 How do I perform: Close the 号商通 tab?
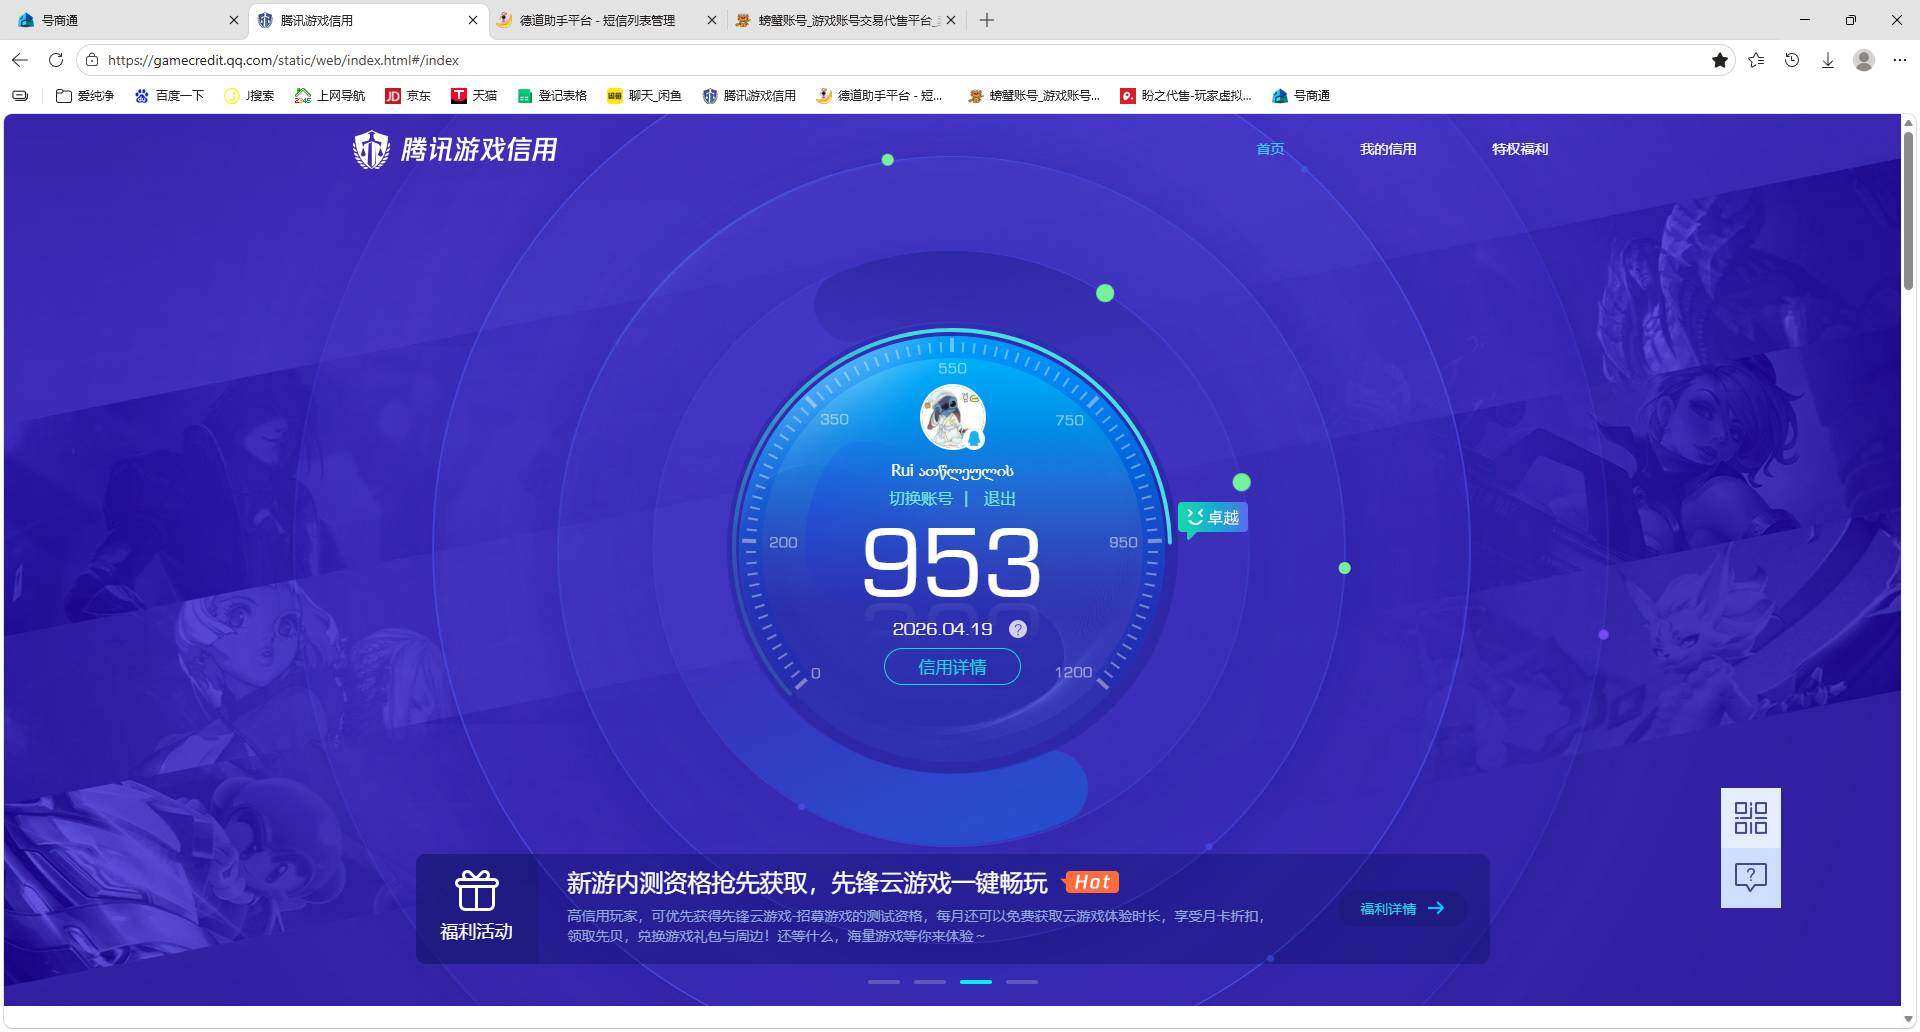[x=234, y=20]
